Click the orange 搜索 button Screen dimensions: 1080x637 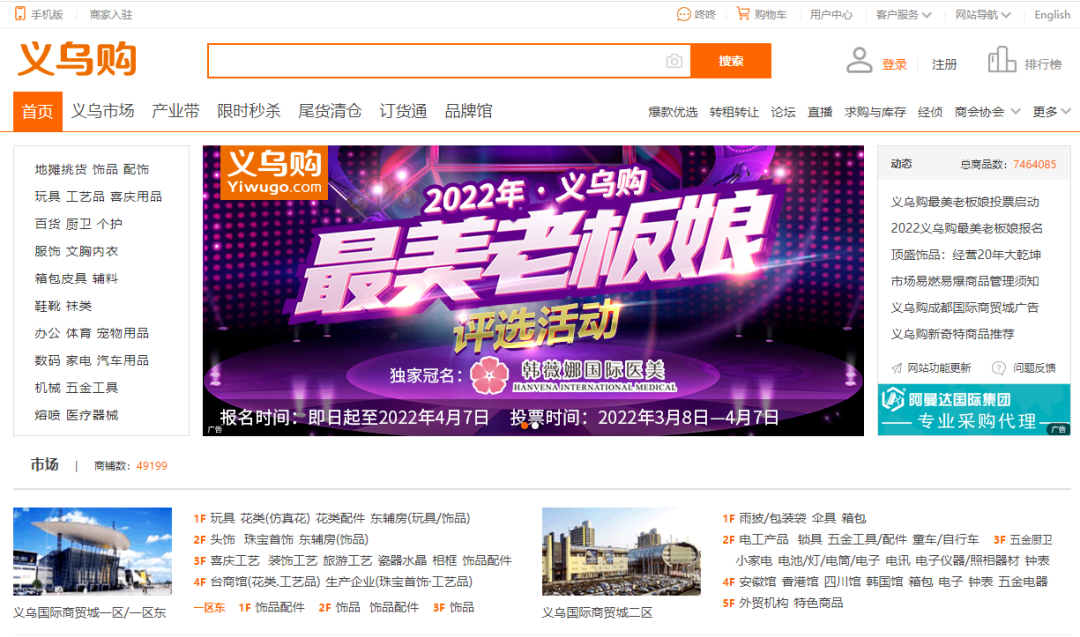coord(731,61)
